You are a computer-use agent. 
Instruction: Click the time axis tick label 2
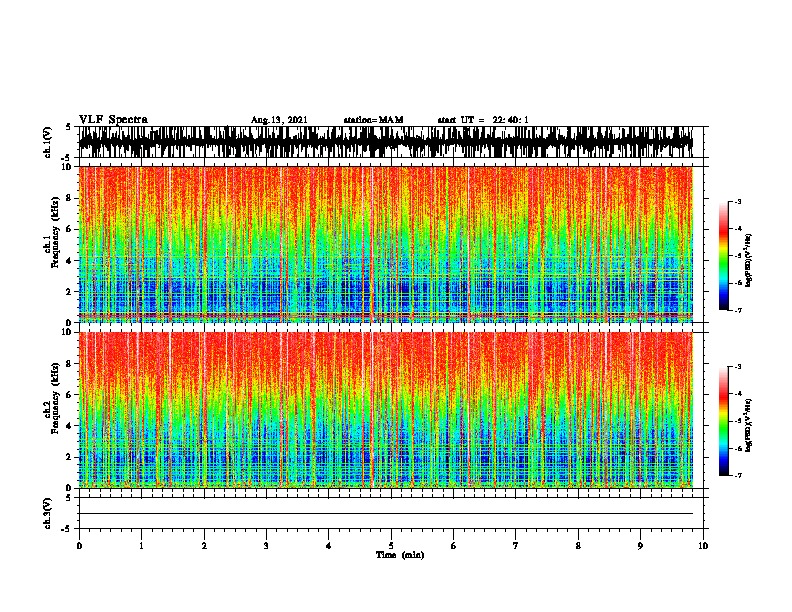[204, 546]
